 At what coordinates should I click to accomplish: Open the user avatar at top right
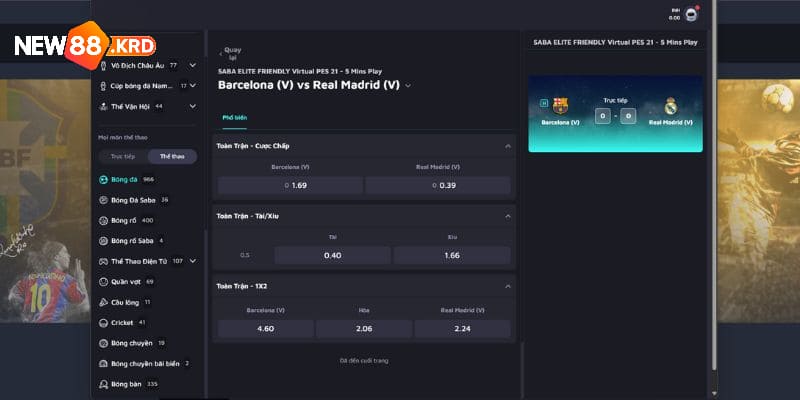691,14
